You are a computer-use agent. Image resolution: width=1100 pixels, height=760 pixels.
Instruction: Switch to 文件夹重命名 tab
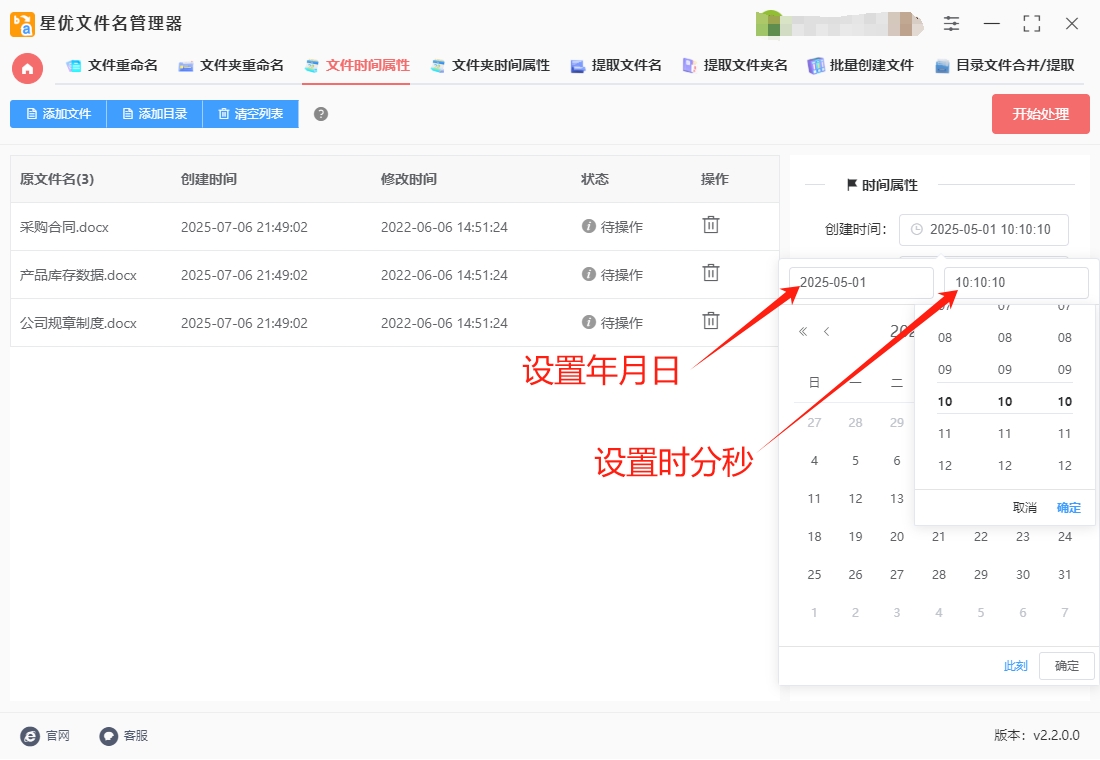click(231, 65)
